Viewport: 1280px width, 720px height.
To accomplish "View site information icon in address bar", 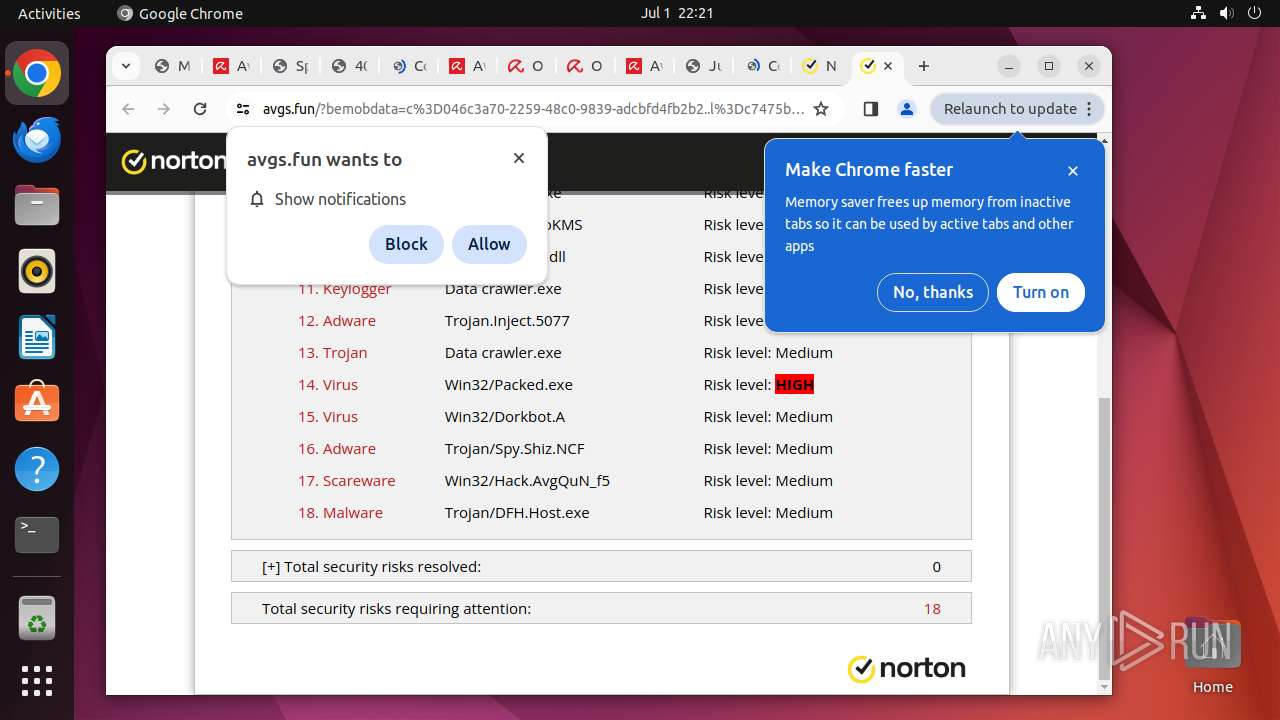I will 242,109.
